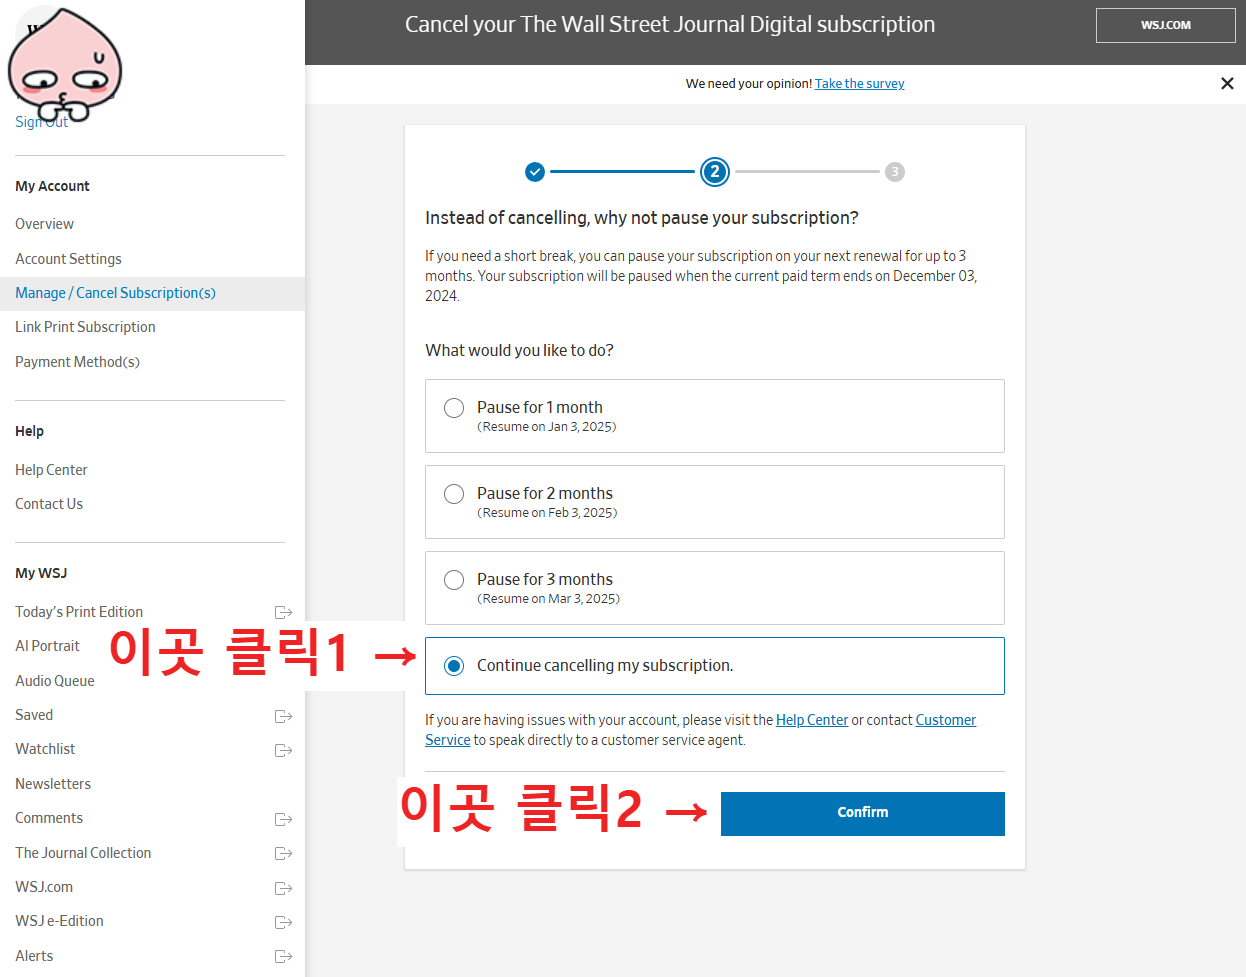This screenshot has height=977, width=1246.
Task: Click step 2 progress indicator
Action: [714, 172]
